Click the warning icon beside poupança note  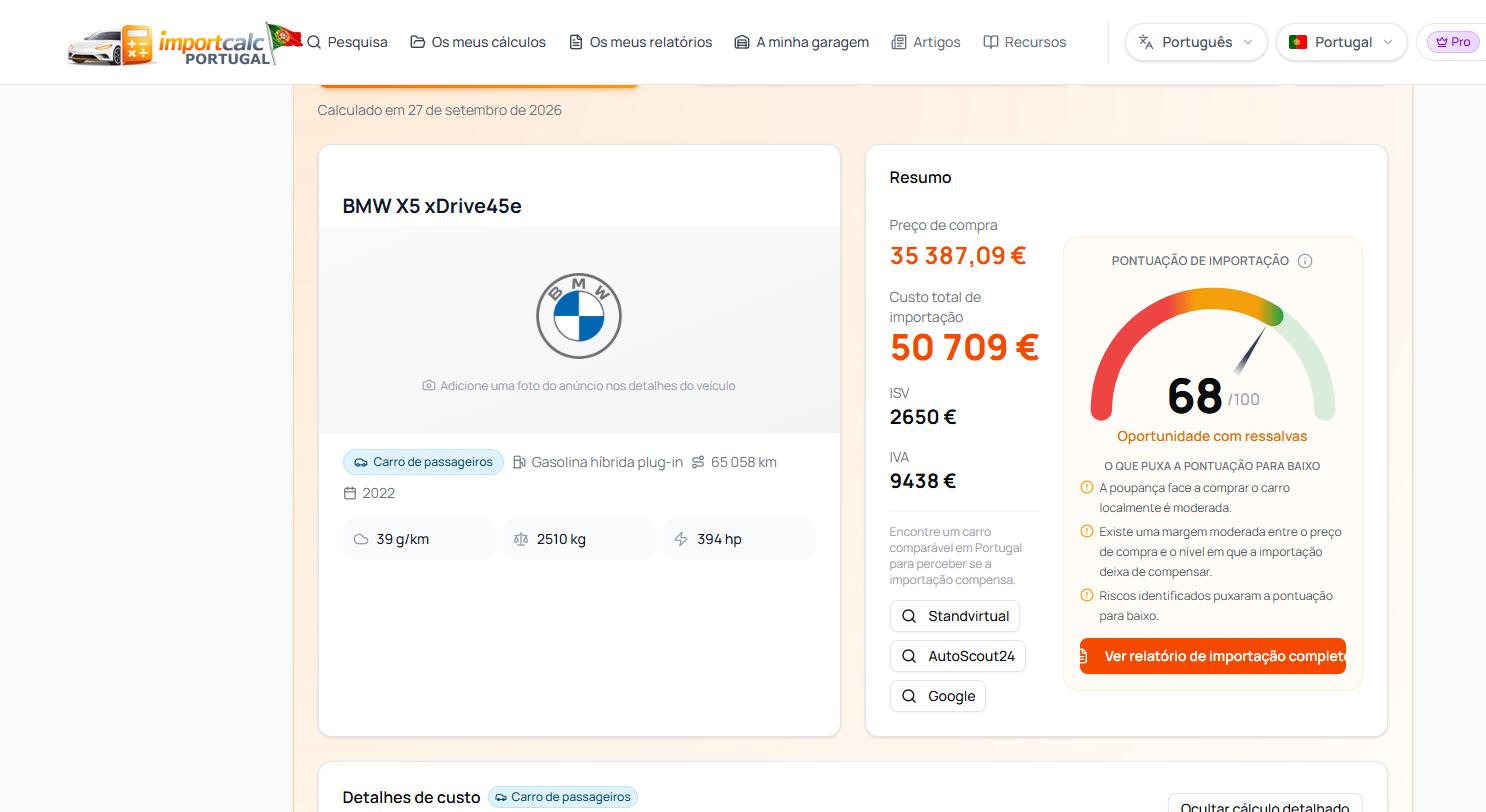click(1086, 487)
